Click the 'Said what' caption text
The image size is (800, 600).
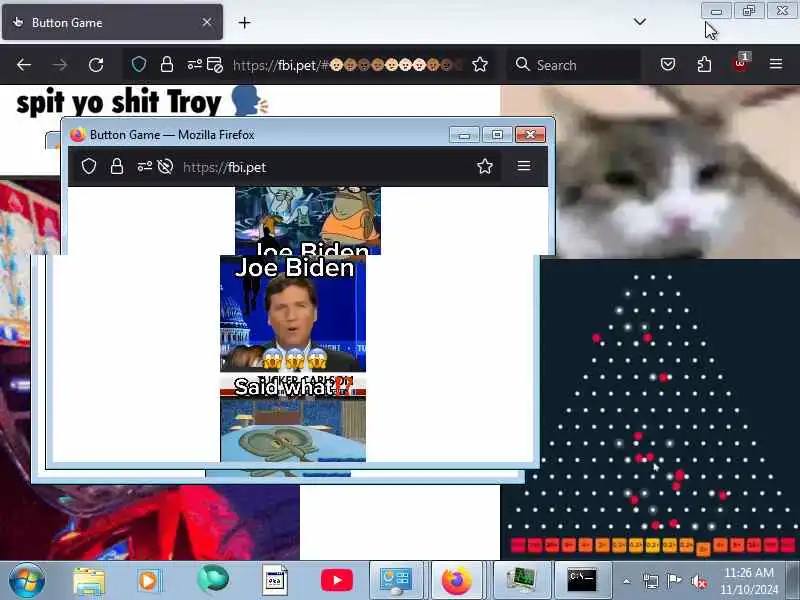(293, 387)
